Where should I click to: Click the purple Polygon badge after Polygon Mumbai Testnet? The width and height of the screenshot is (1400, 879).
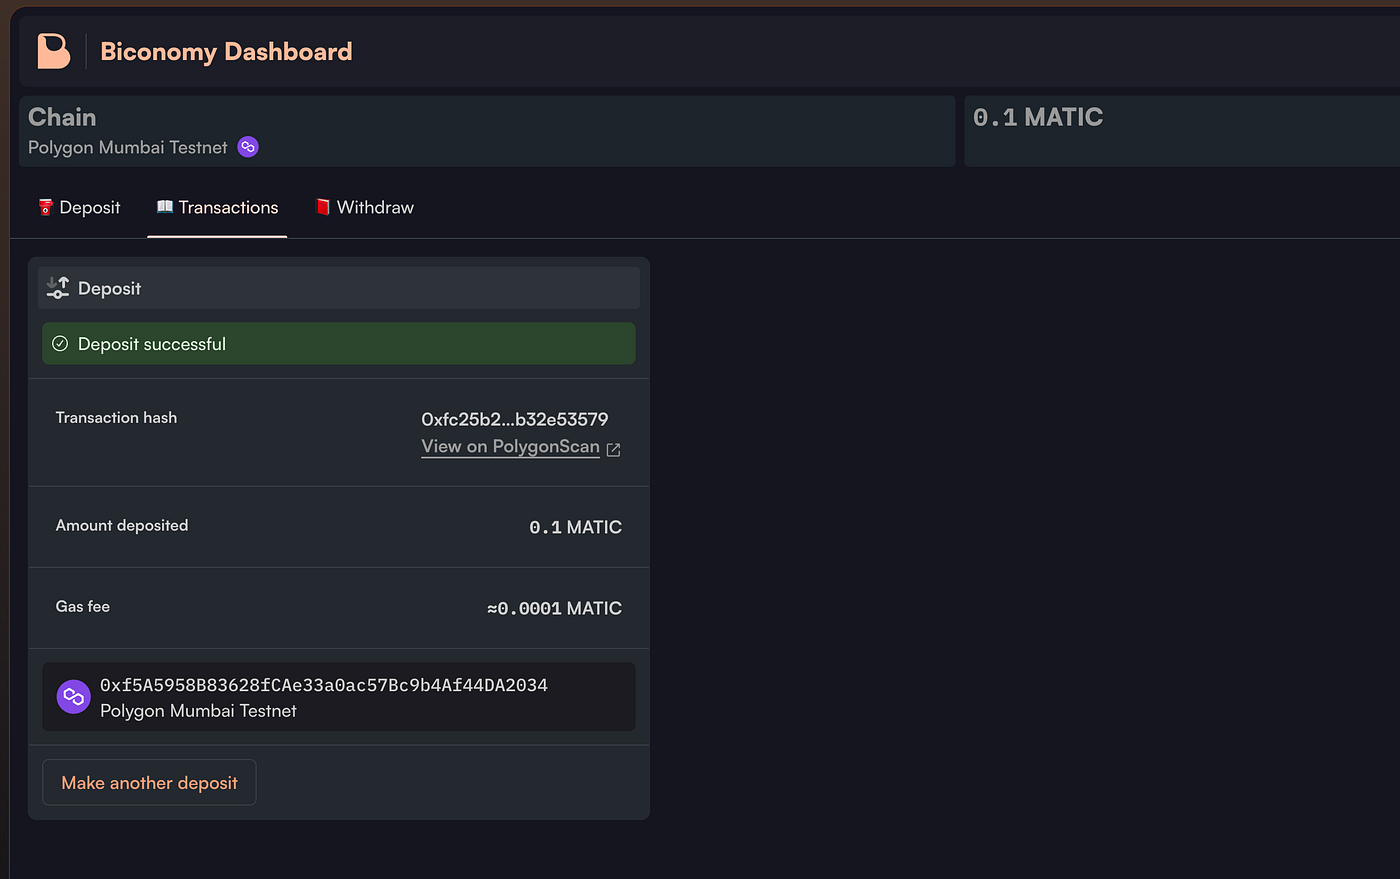click(x=248, y=147)
